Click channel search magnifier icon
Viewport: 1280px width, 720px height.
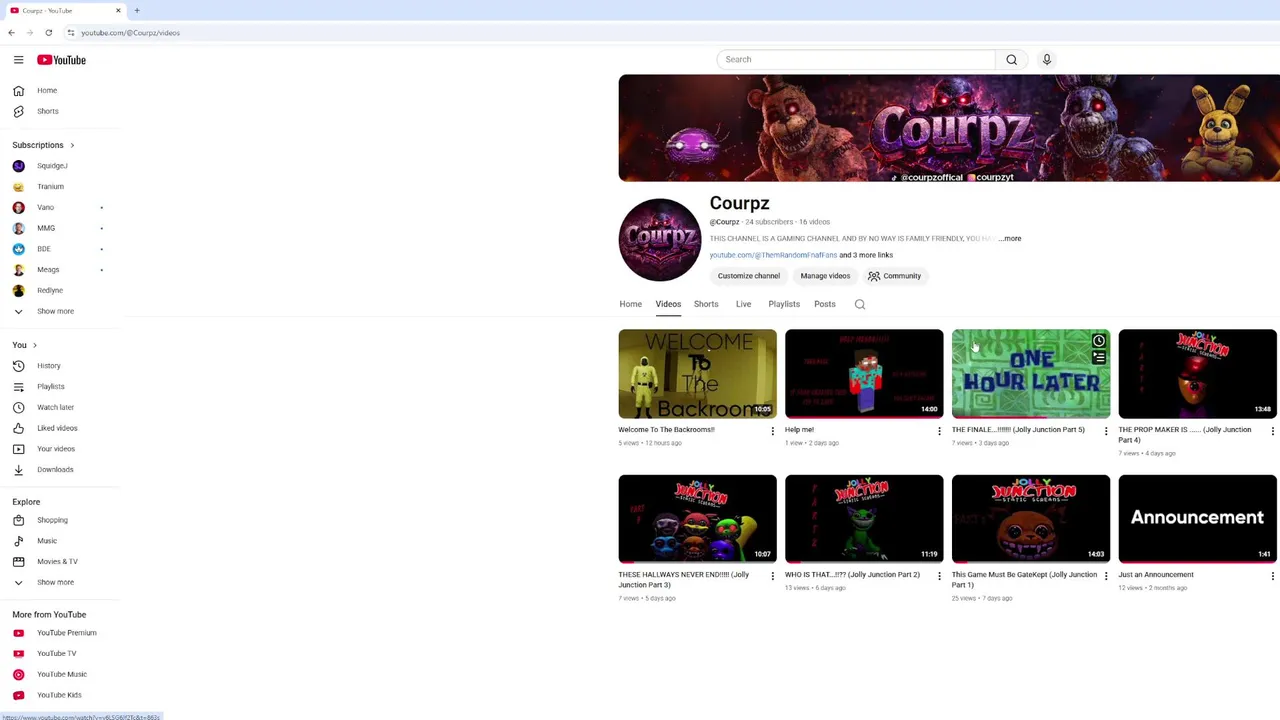coord(860,304)
